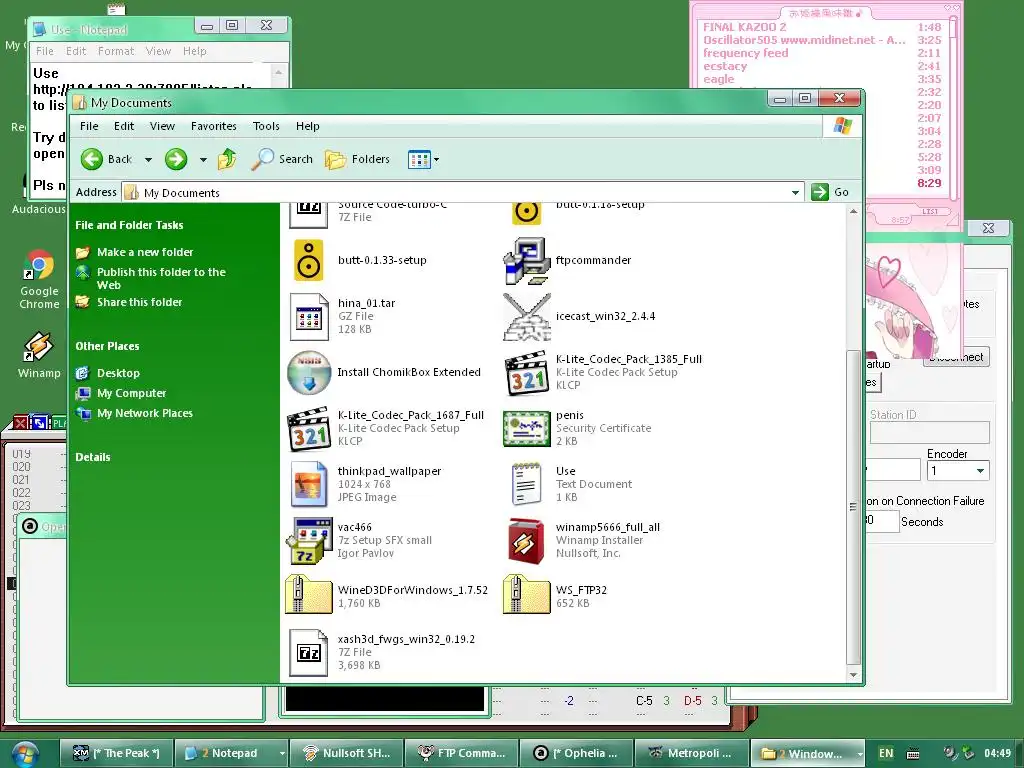Open Back button history dropdown arrow
1024x768 pixels.
tap(148, 159)
